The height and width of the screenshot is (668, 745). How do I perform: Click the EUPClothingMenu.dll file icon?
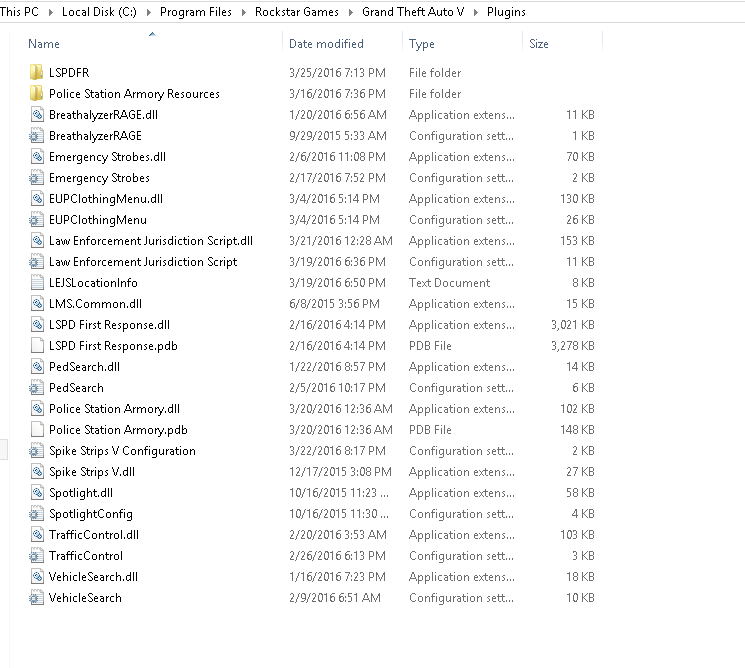pyautogui.click(x=37, y=199)
